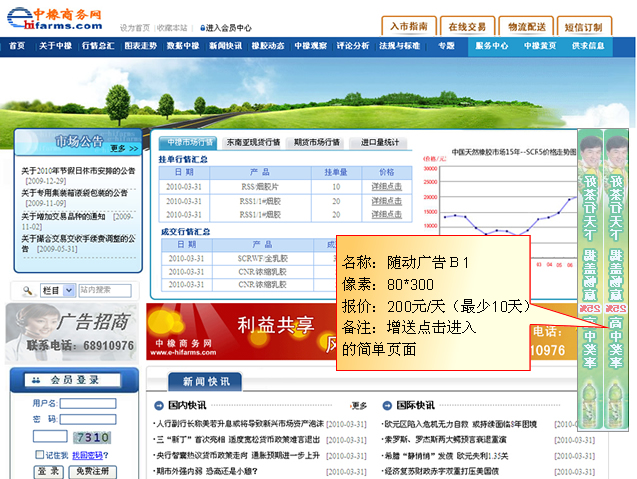Click the 进入会员中心 link
Screen dimensions: 637x479
point(229,28)
